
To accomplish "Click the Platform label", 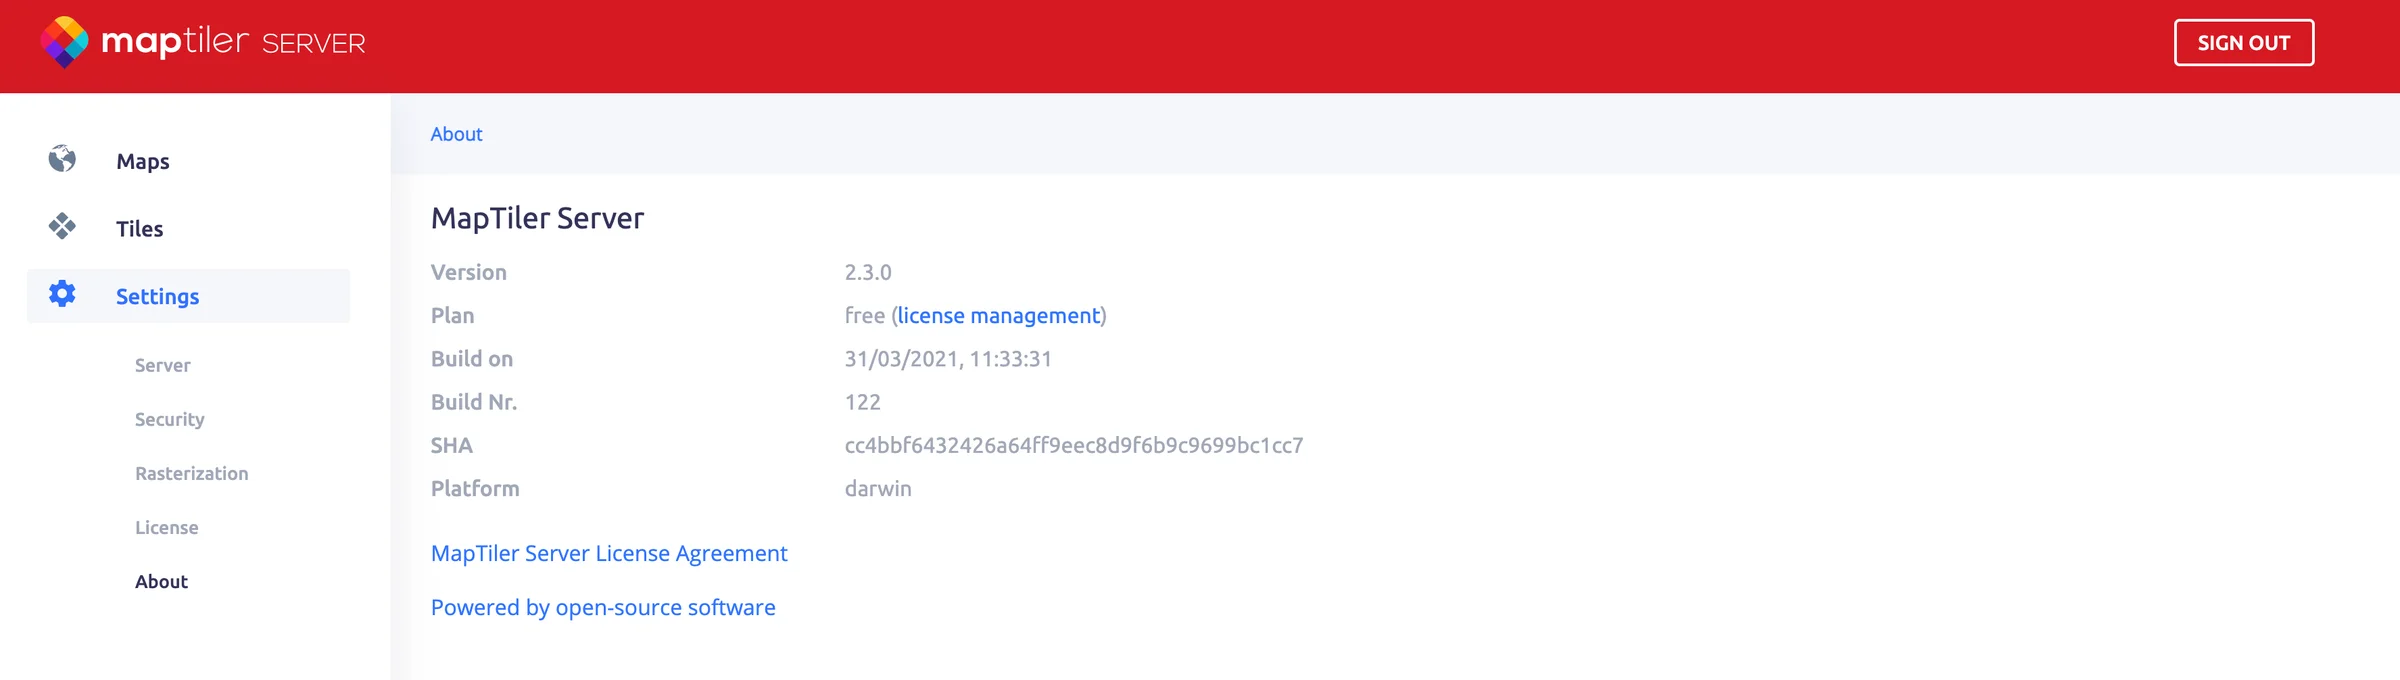I will [x=475, y=488].
